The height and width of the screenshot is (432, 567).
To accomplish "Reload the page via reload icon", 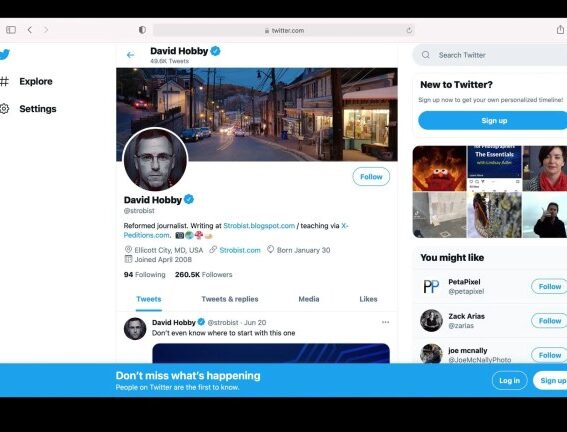I will point(409,30).
